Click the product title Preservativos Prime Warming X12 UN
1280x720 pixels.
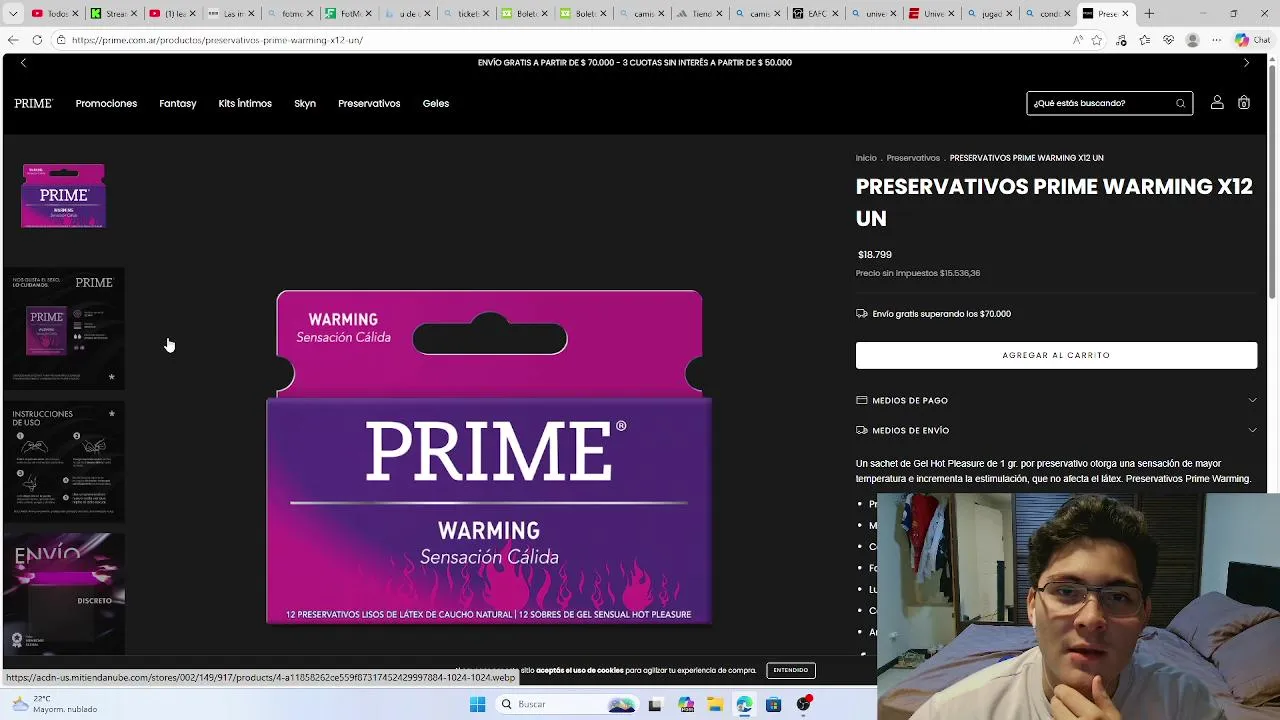click(x=1054, y=202)
